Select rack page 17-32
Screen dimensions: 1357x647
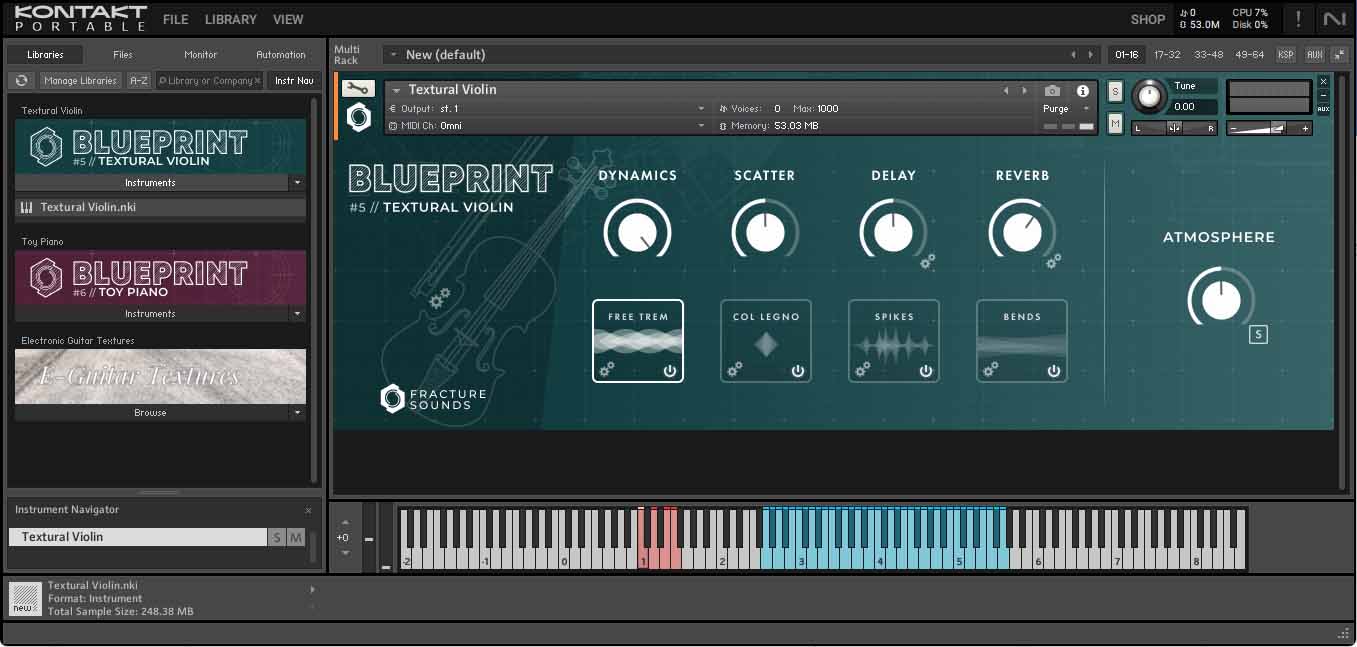pos(1167,55)
